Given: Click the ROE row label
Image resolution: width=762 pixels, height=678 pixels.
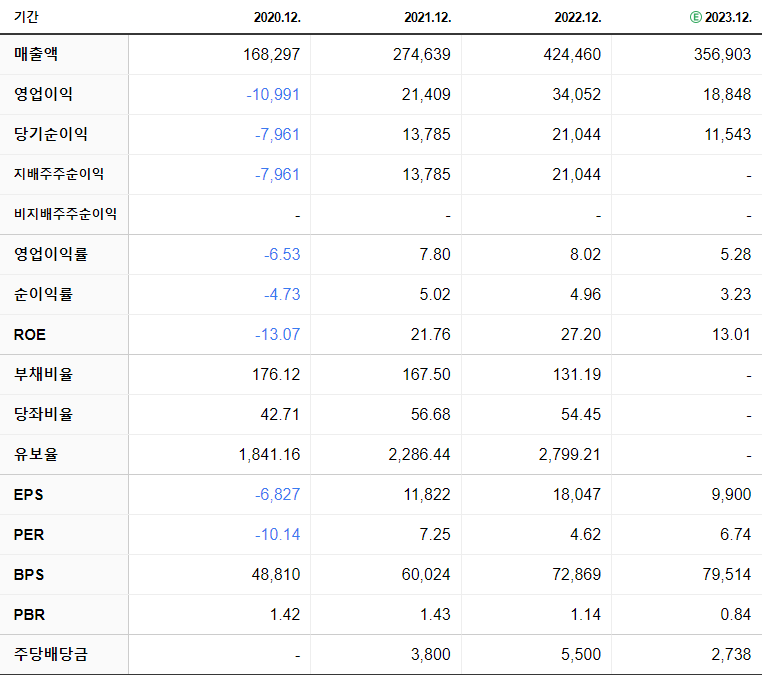Looking at the screenshot, I should 30,334.
